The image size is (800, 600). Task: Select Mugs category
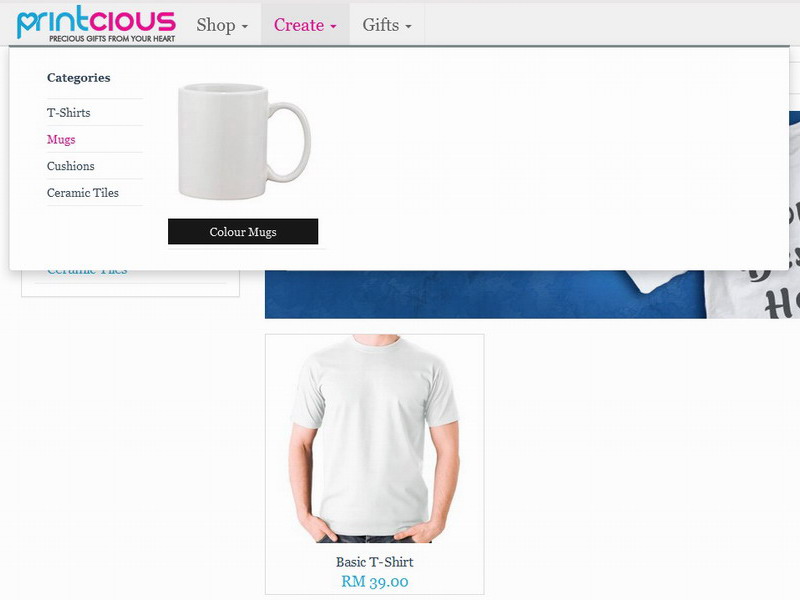coord(61,139)
